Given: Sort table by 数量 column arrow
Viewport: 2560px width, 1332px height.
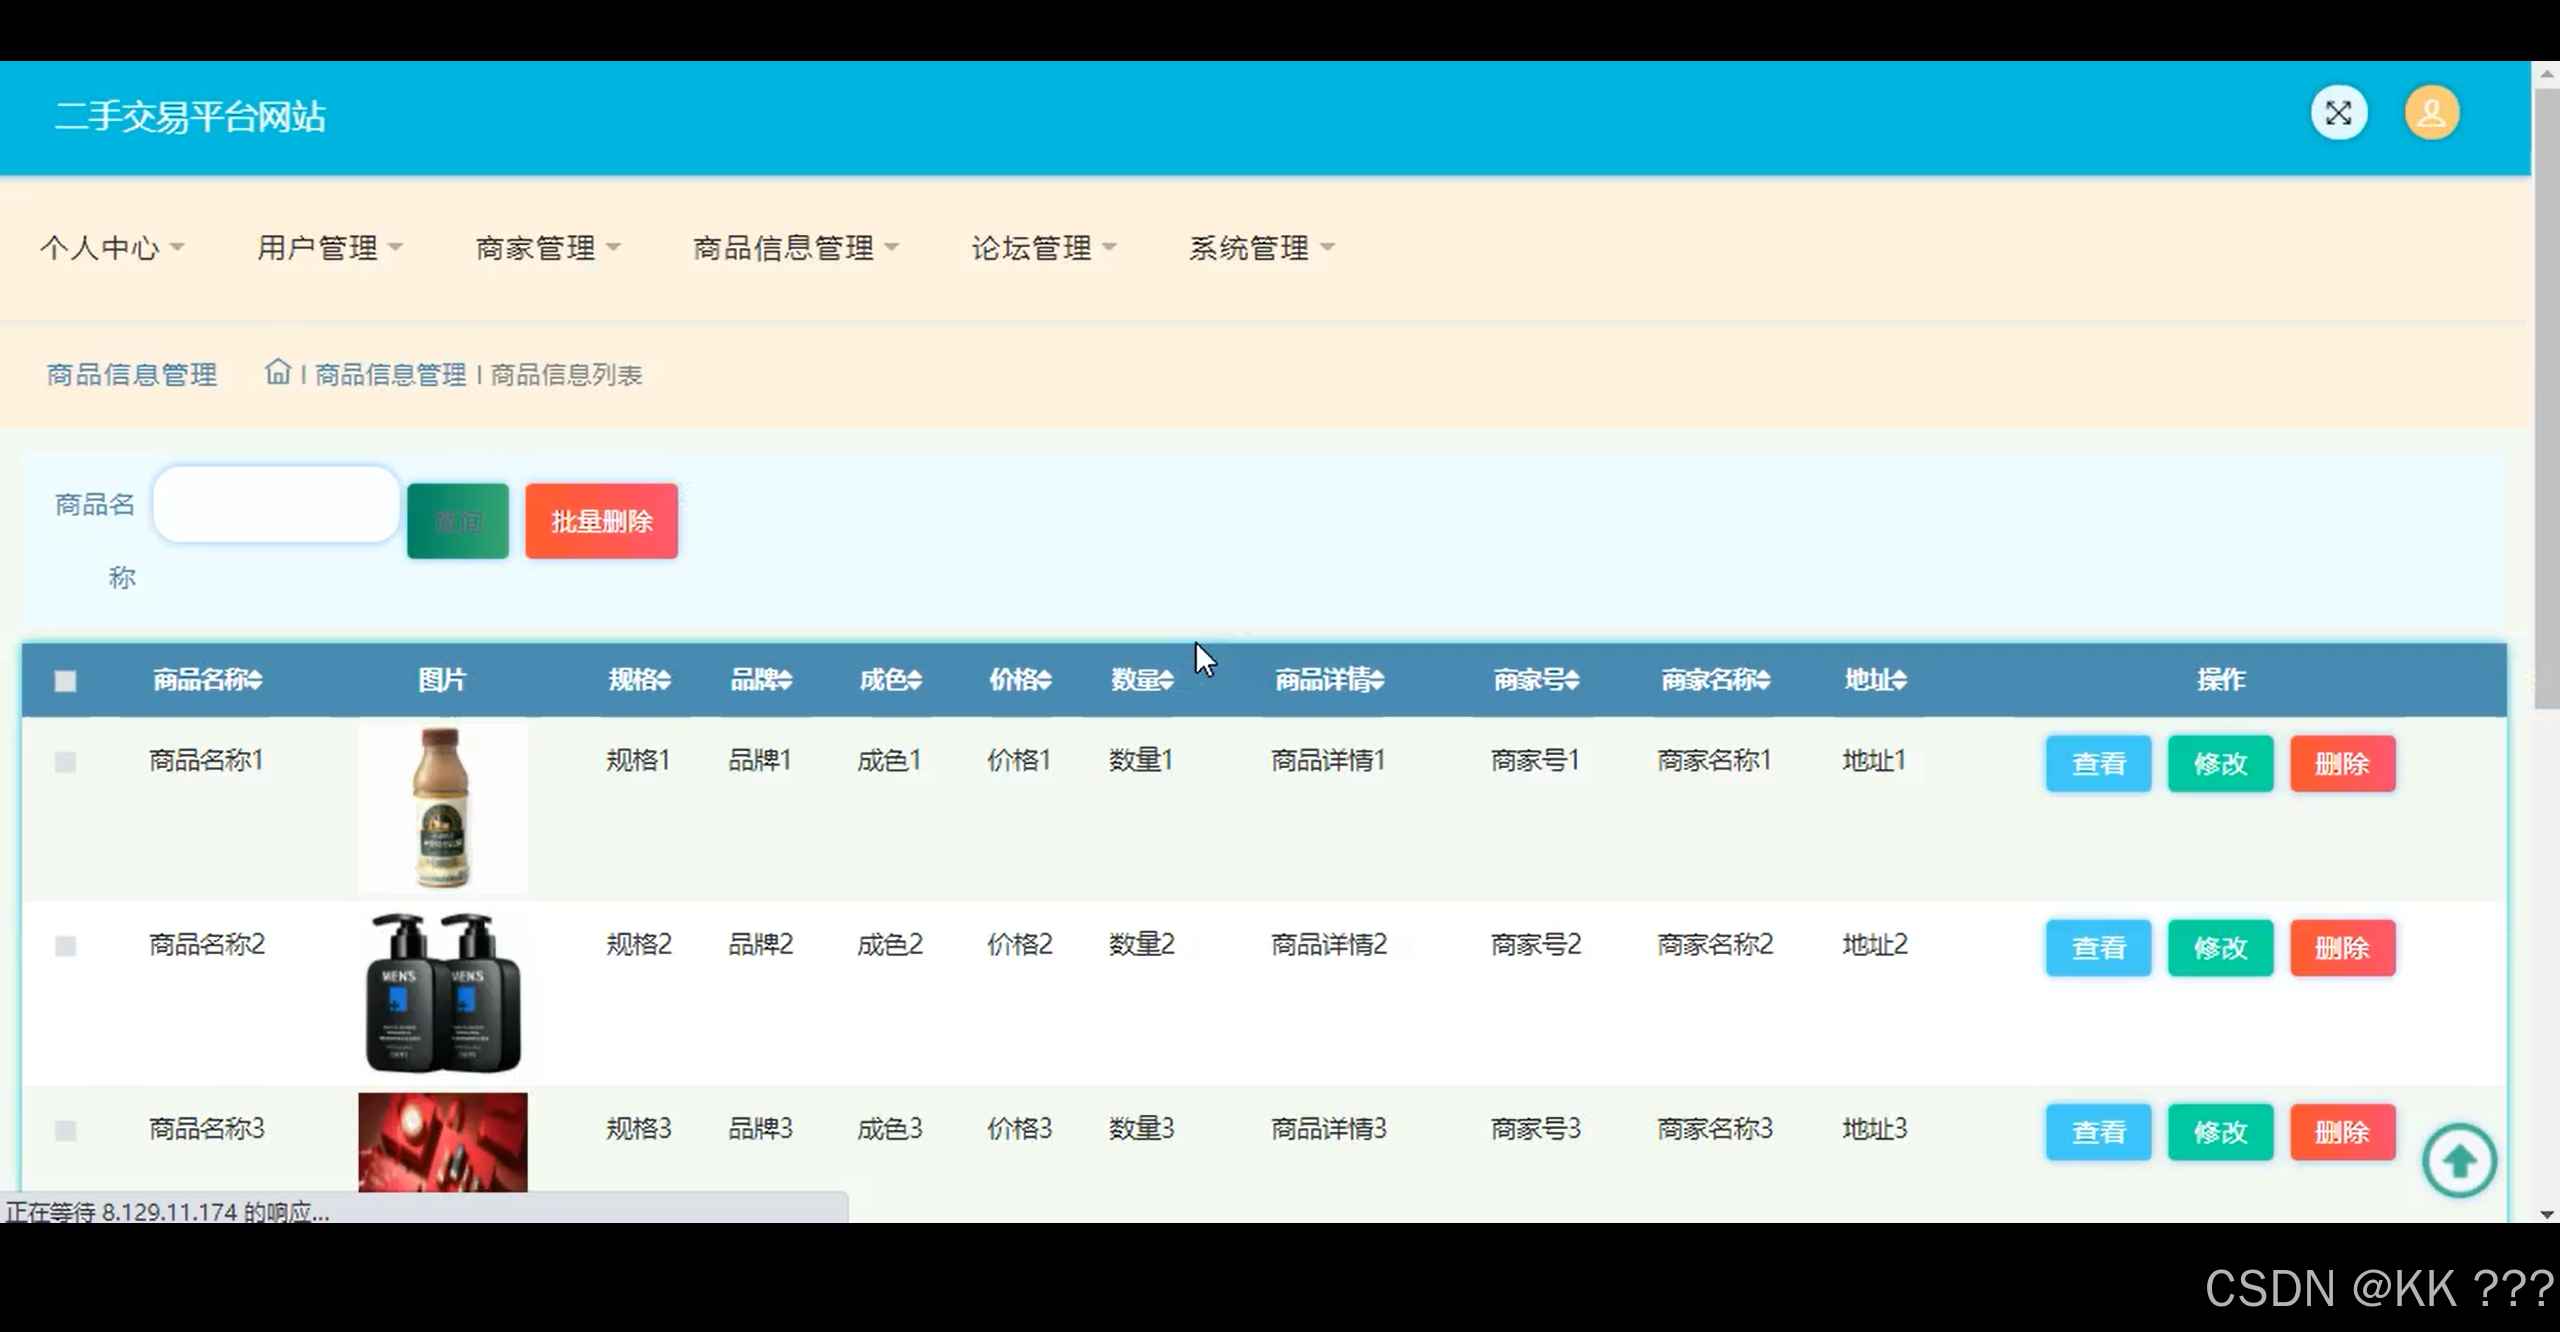Looking at the screenshot, I should point(1168,680).
